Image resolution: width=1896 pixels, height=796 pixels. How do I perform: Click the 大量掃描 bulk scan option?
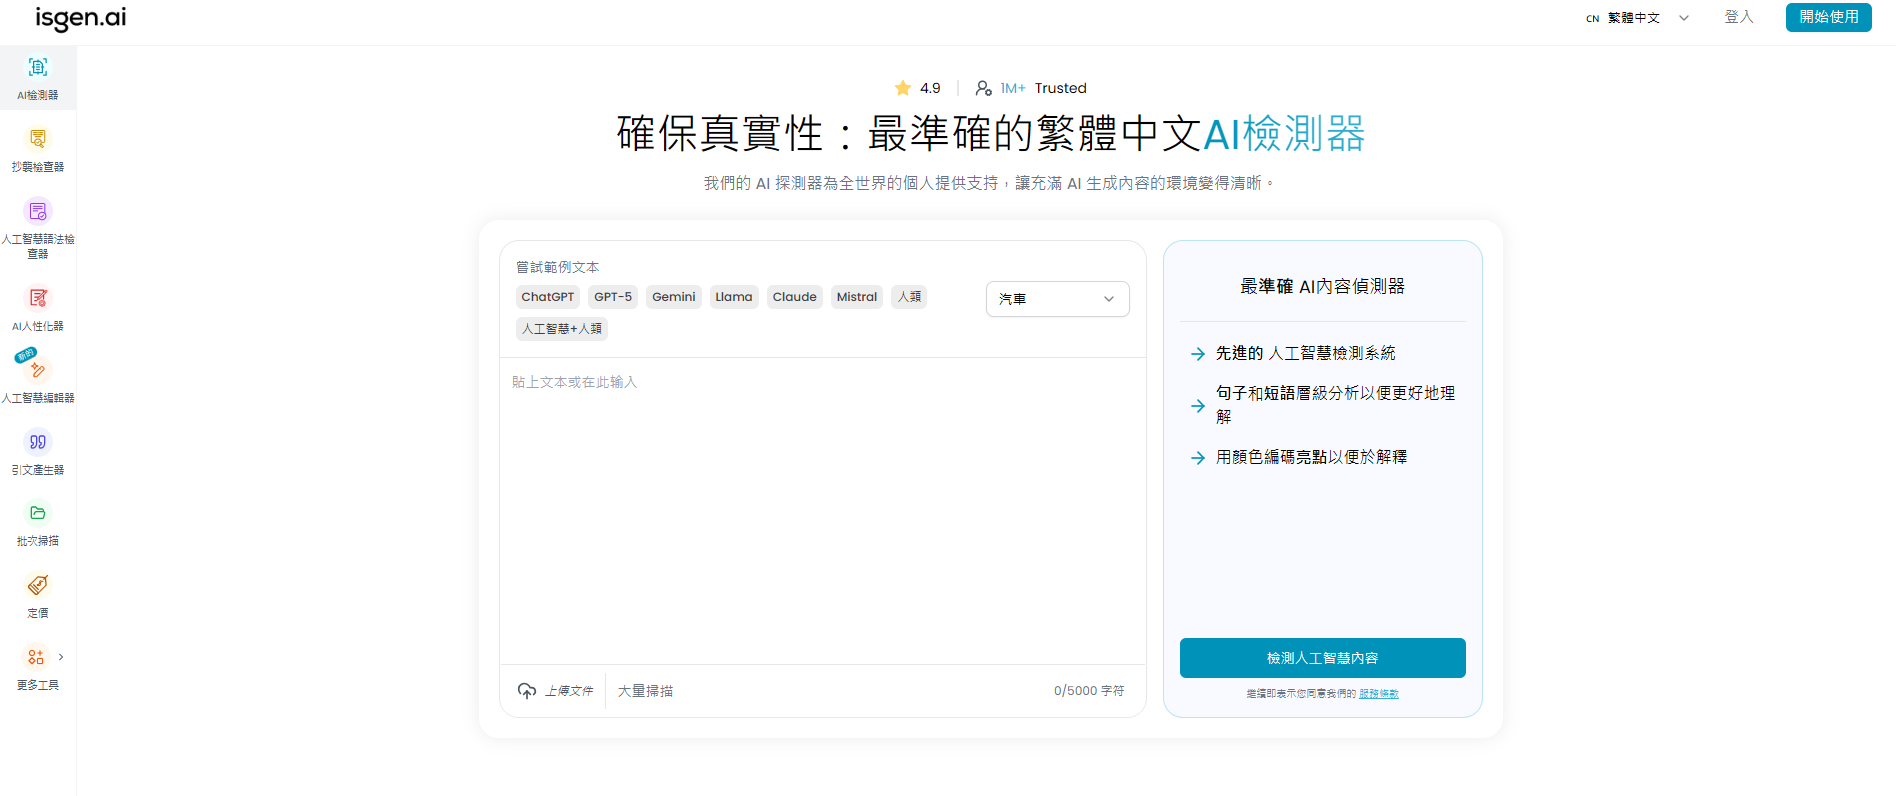(x=645, y=691)
